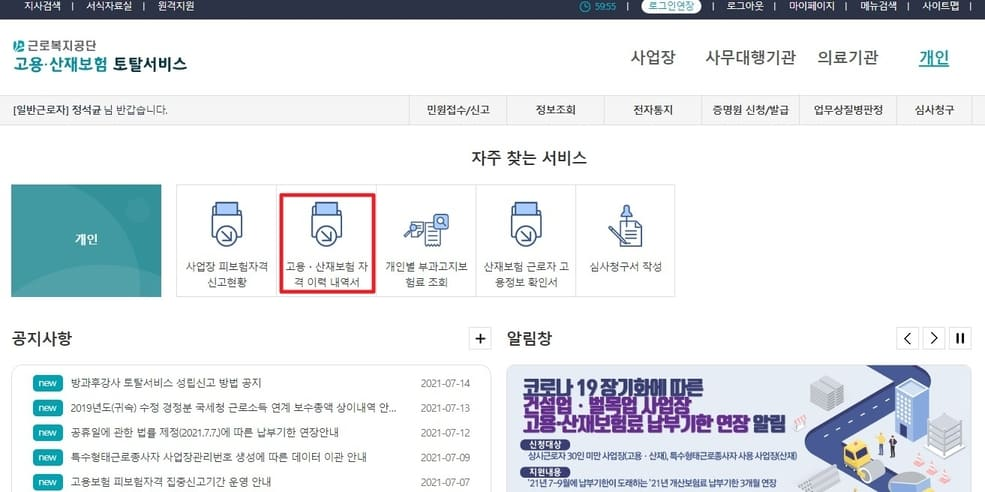Click the new badge beside 특수형태근로종사자 notice

pos(48,457)
